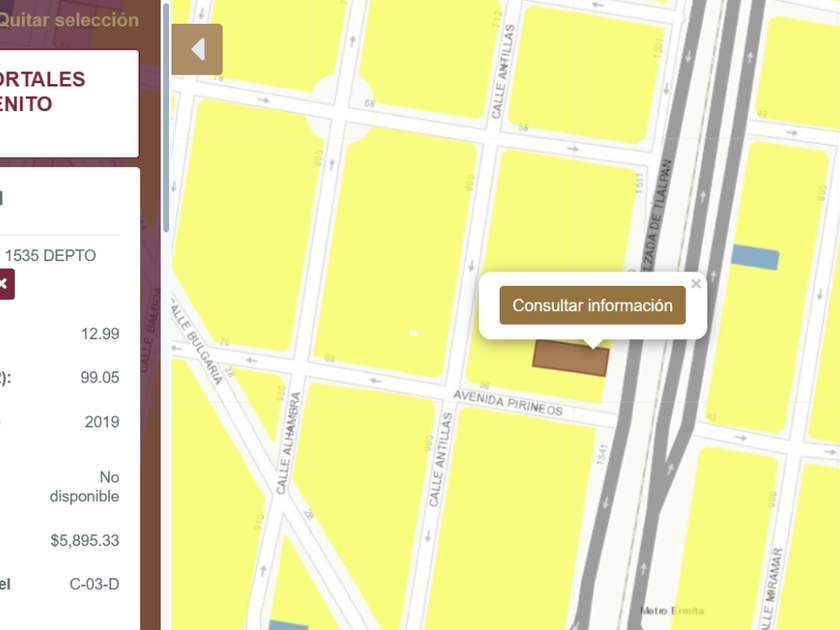Viewport: 840px width, 630px height.
Task: Click the code C-03-D
Action: click(x=94, y=584)
